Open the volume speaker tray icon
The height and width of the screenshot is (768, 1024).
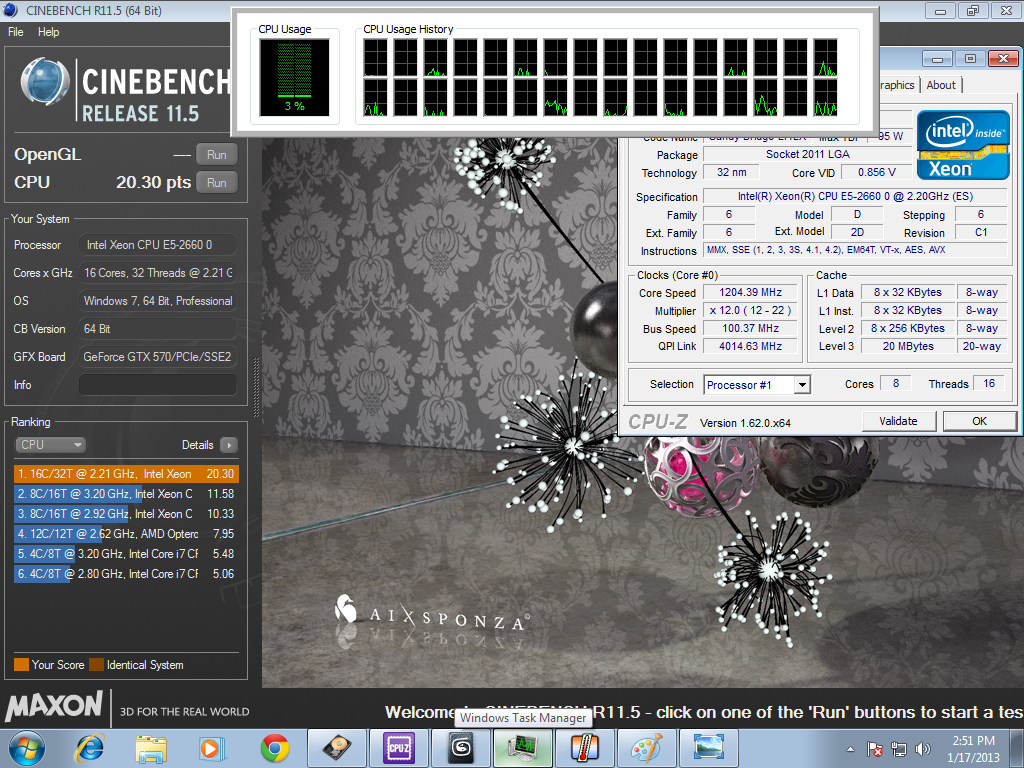pyautogui.click(x=923, y=749)
